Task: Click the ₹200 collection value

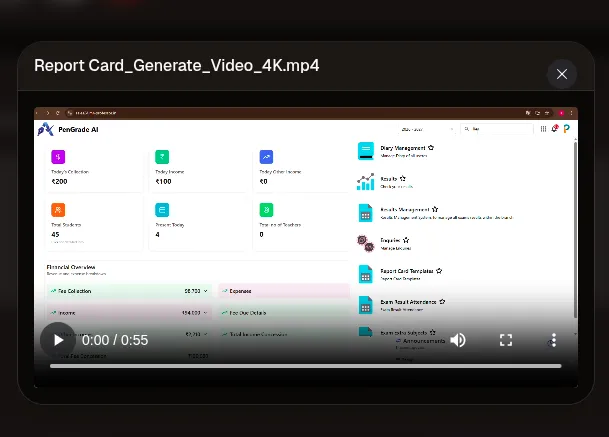Action: click(x=59, y=181)
